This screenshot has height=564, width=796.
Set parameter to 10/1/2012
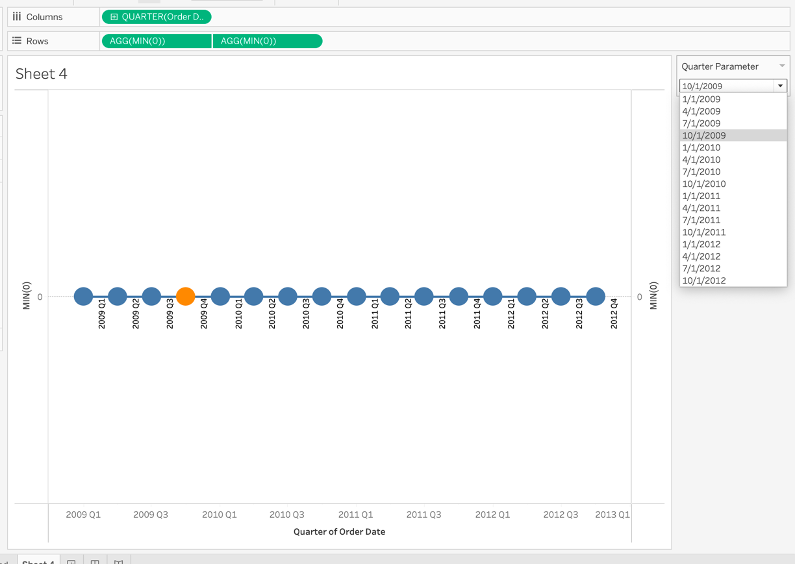pos(733,281)
